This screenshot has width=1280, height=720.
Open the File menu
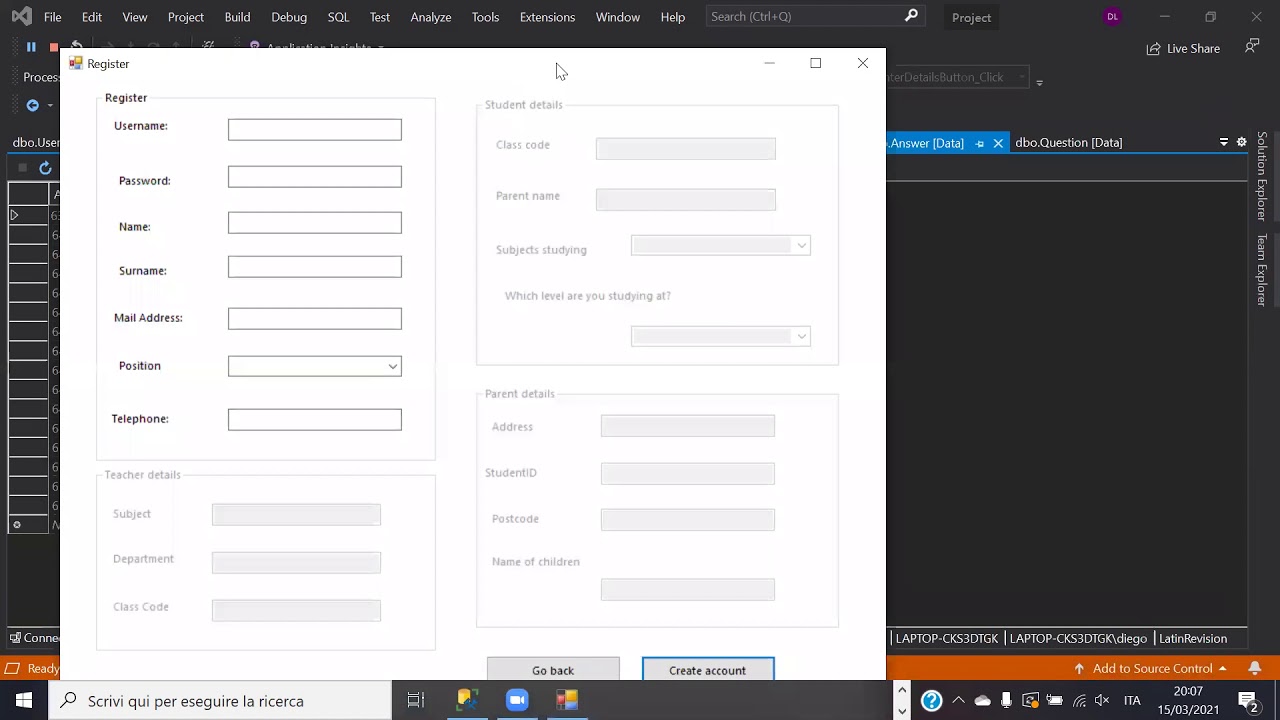coord(52,17)
